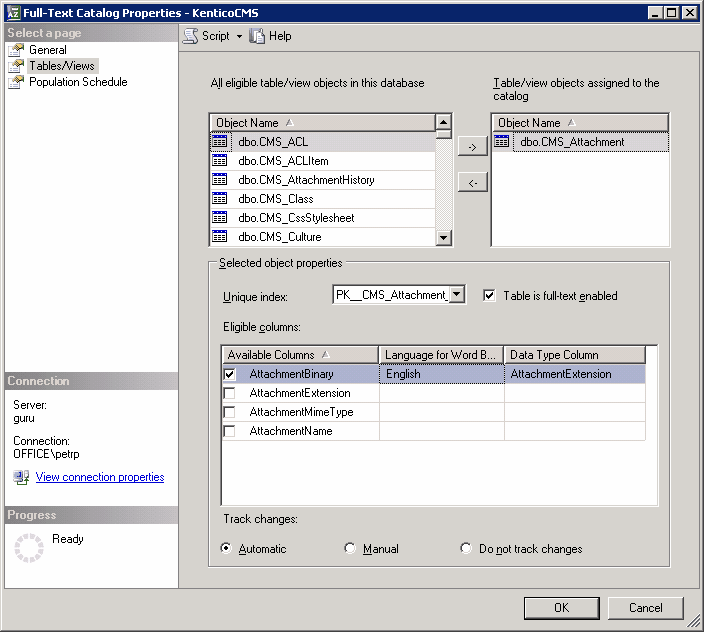Screen dimensions: 704x632
Task: Click the table icon for dbo.CMS_ACLItem
Action: coord(220,160)
